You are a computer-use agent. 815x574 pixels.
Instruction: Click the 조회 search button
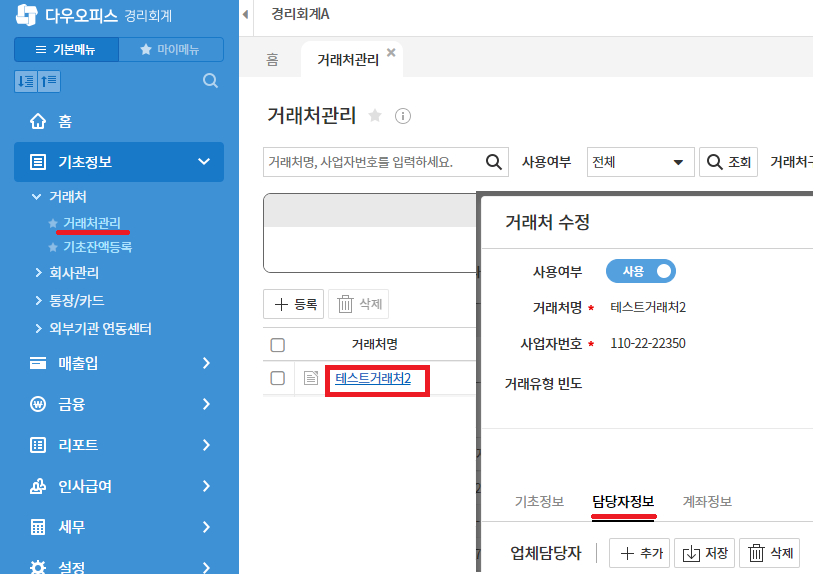(728, 162)
